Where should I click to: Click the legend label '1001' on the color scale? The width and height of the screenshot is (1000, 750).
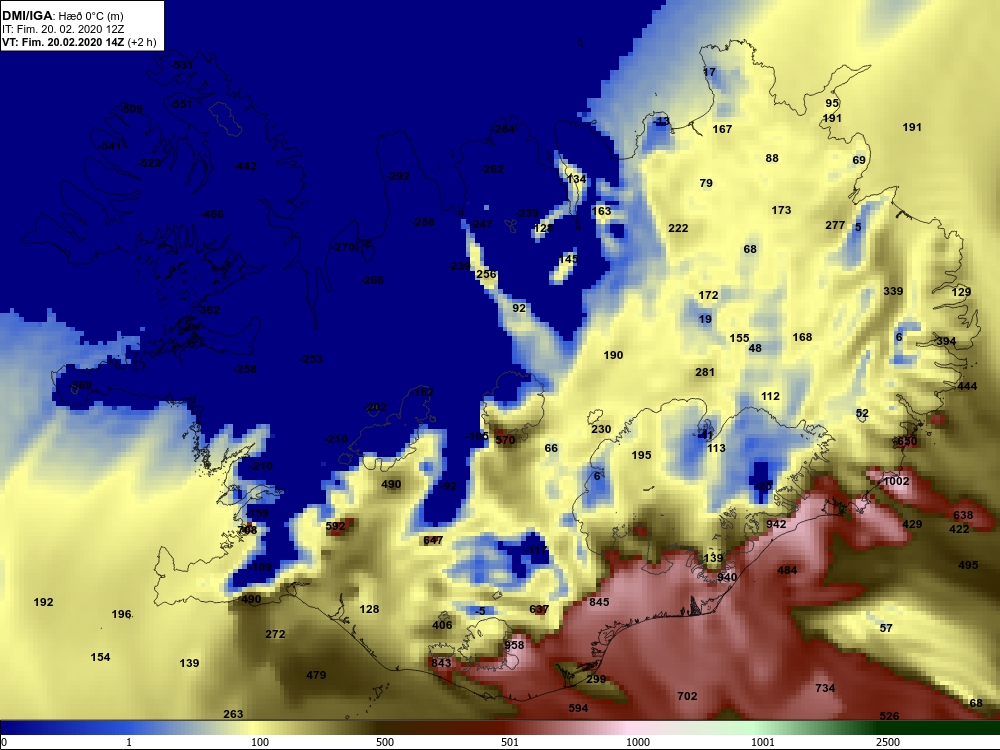coord(763,742)
